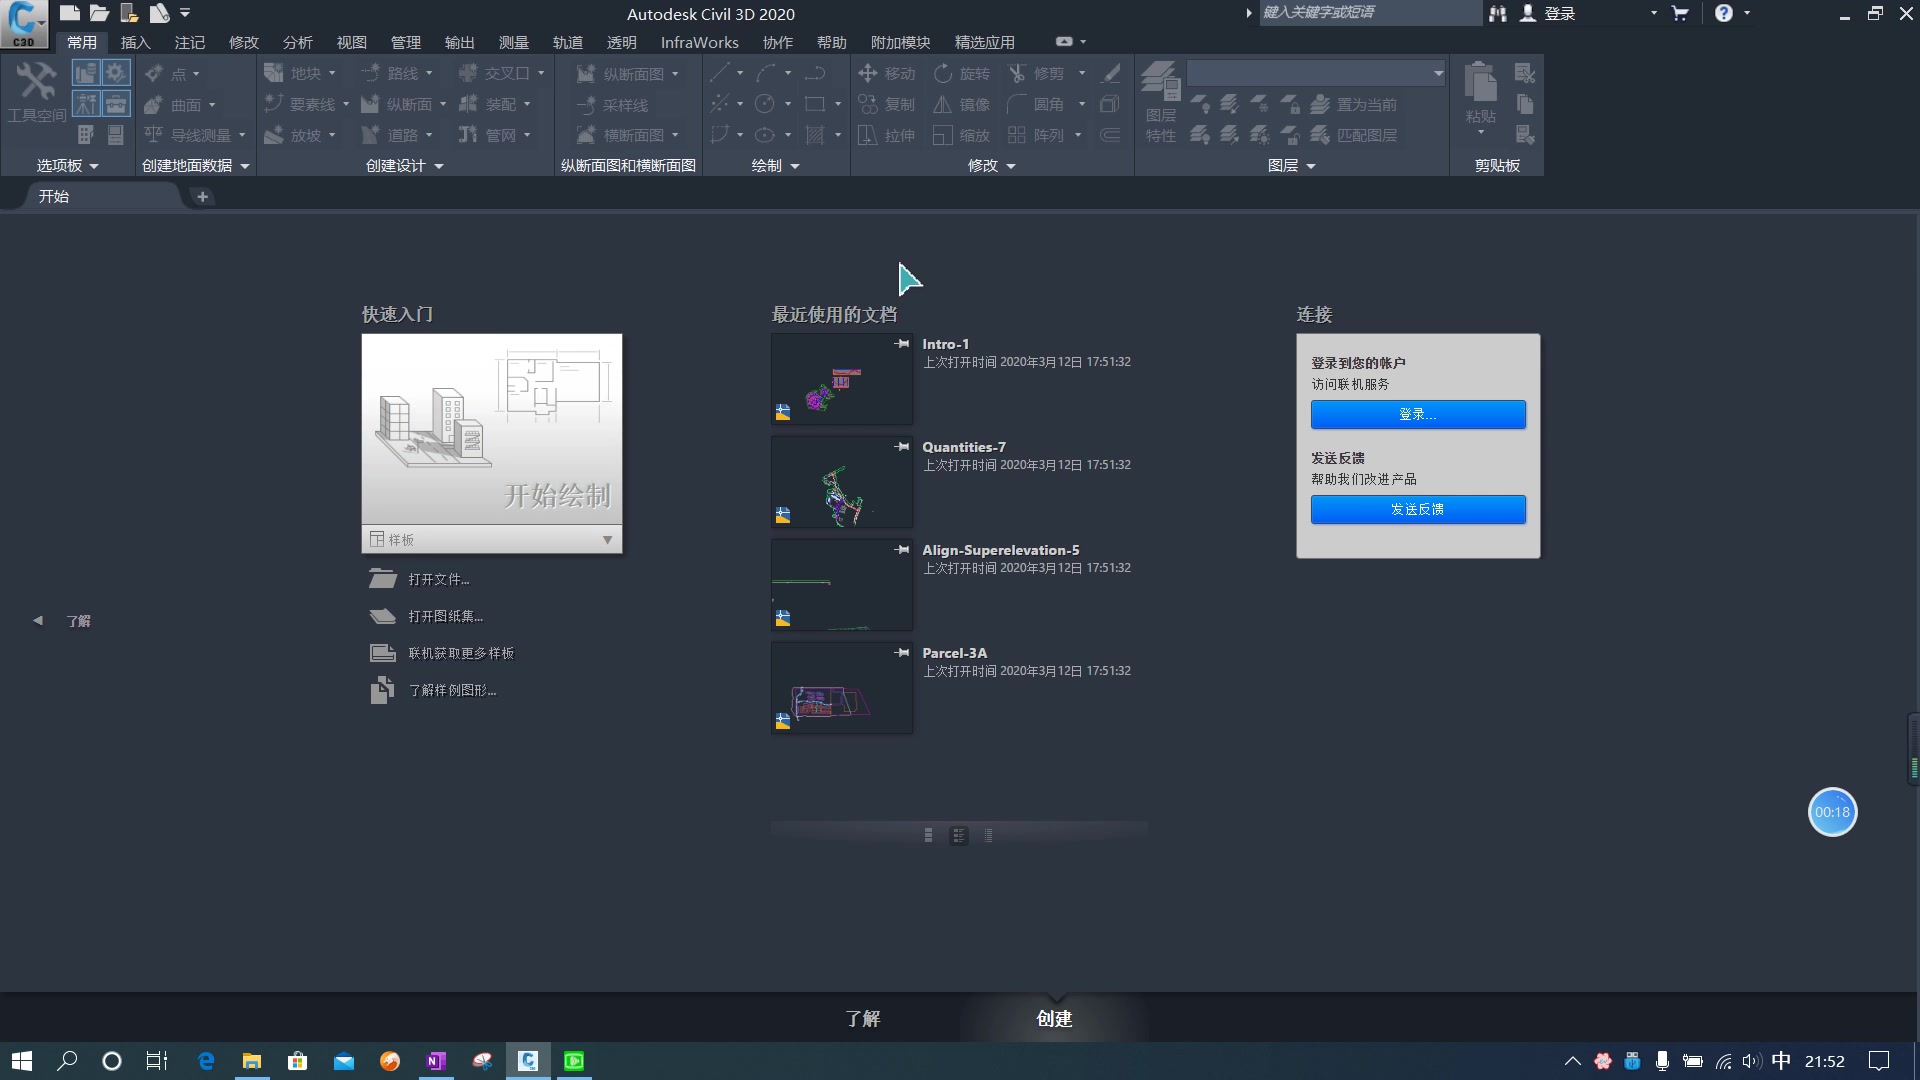The width and height of the screenshot is (1920, 1080).
Task: Expand the 创建地面数据 panel arrow
Action: click(245, 166)
